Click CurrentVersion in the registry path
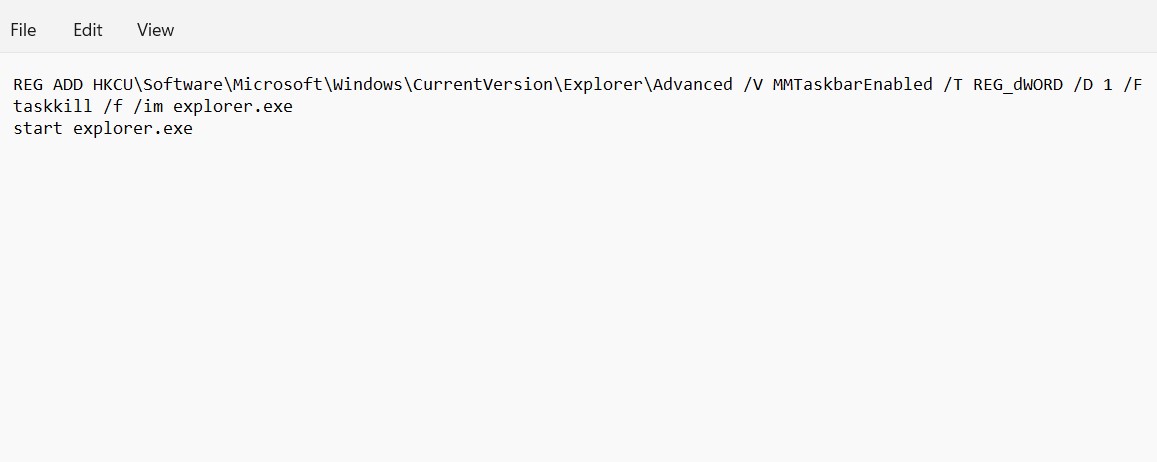Screen dimensions: 1157x462 482,84
